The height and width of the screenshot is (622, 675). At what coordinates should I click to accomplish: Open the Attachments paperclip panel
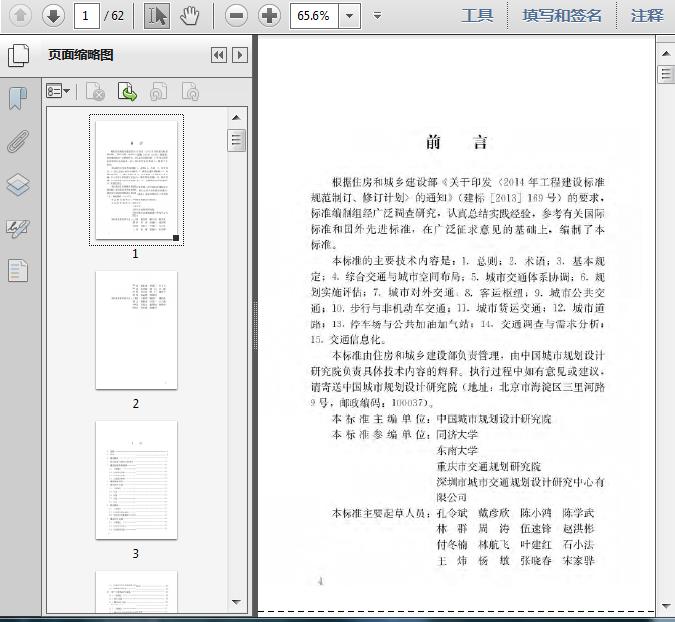coord(18,141)
